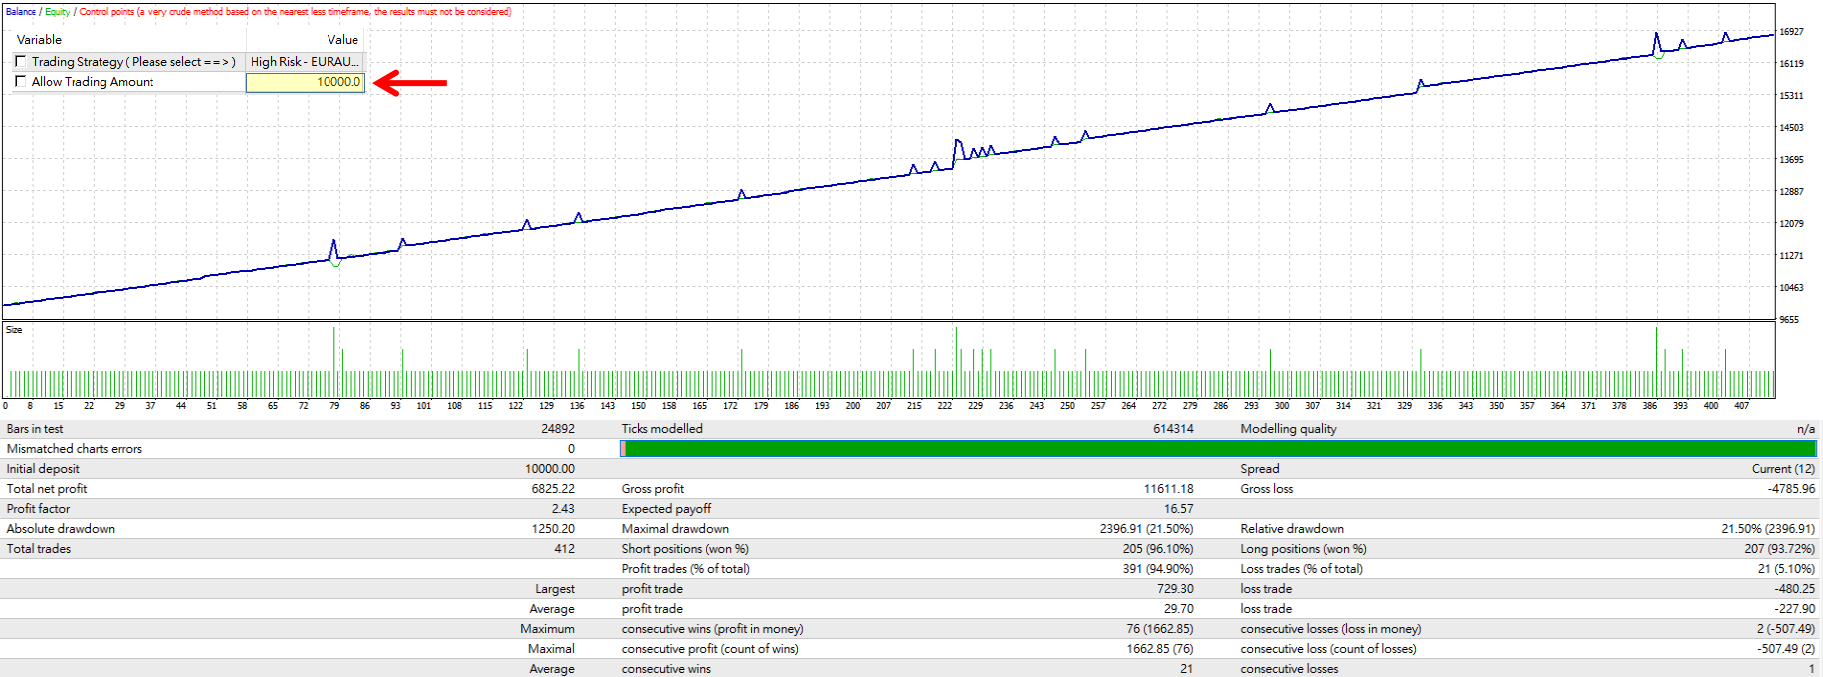Viewport: 1823px width, 677px height.
Task: Click the Maximal consecutive profit value 1662.85 (76)
Action: pos(1160,649)
